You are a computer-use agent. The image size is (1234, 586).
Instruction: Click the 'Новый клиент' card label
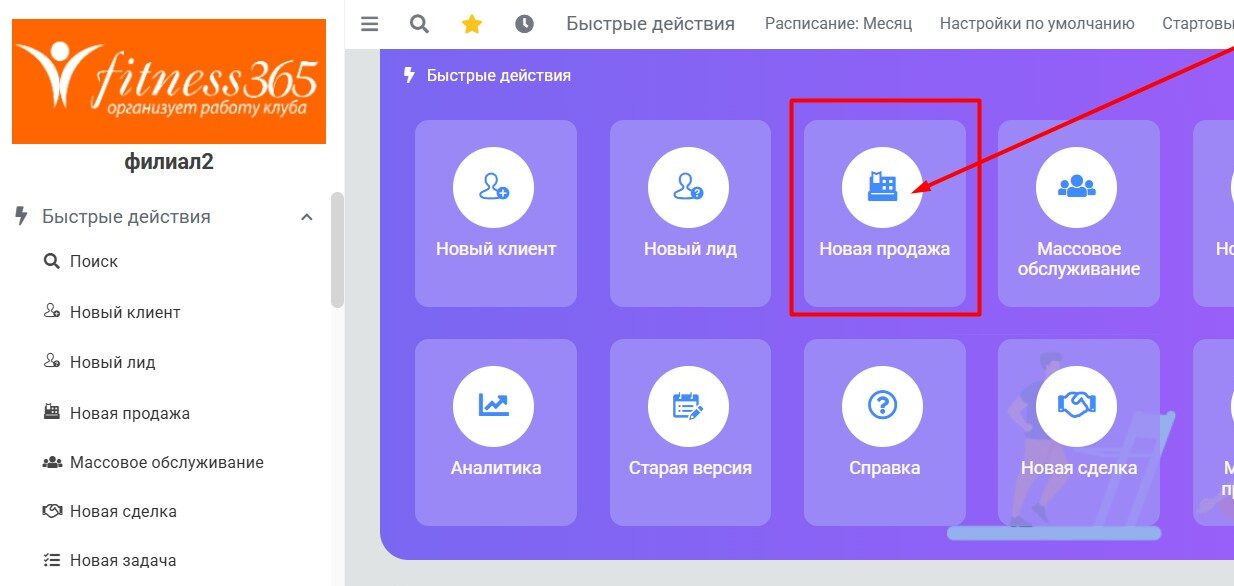pyautogui.click(x=496, y=249)
